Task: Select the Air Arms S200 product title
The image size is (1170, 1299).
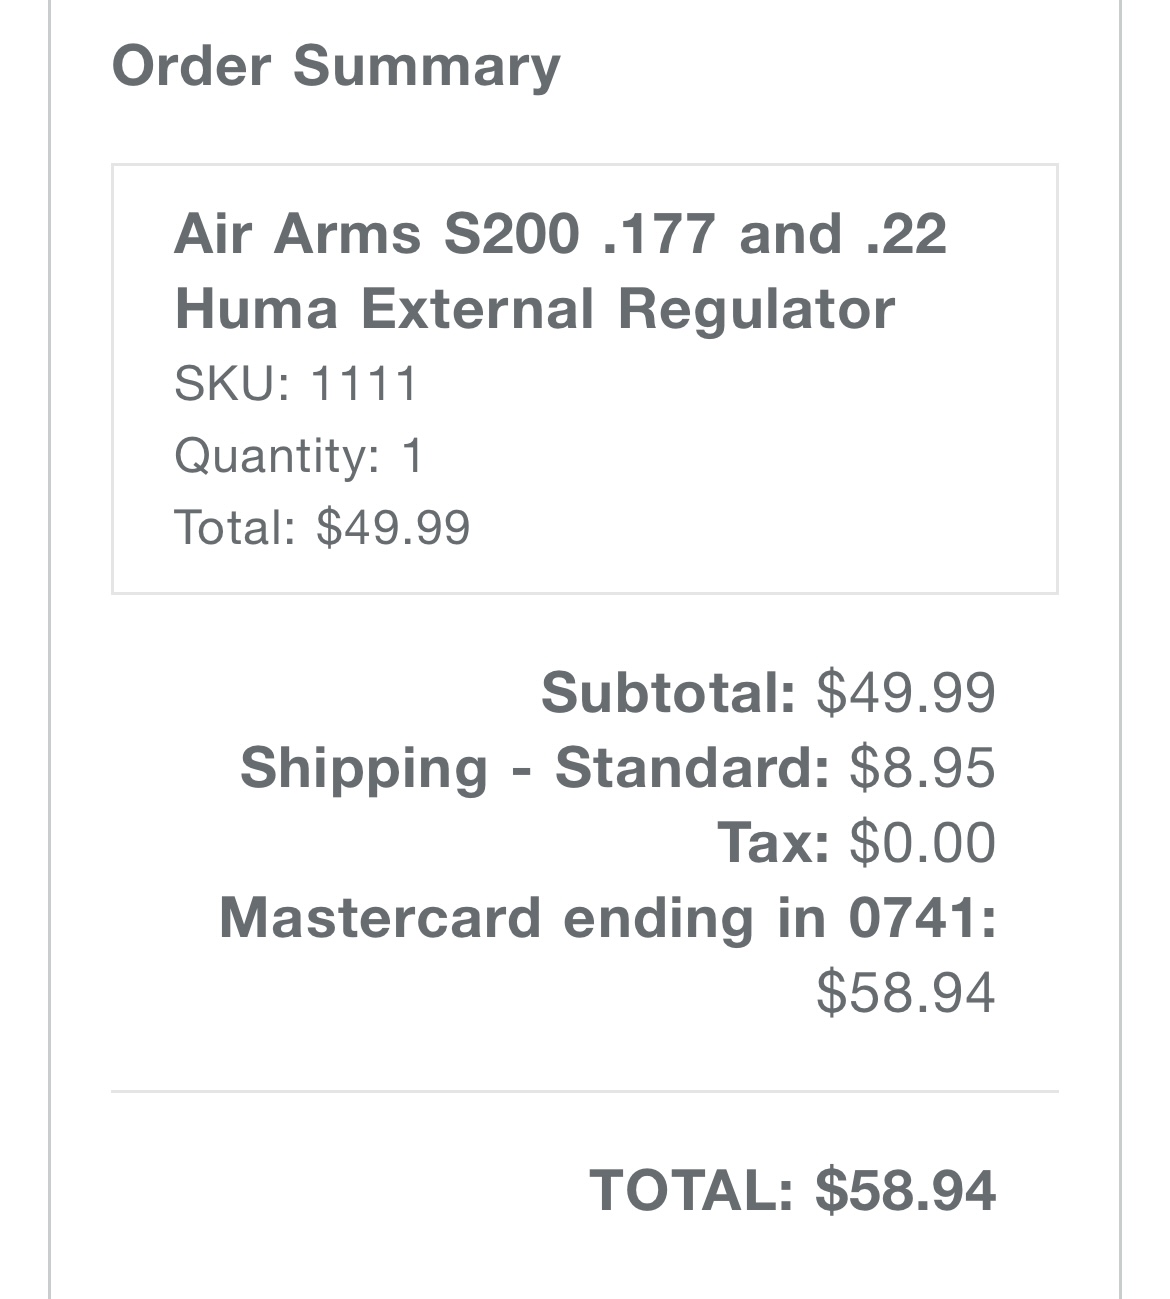Action: pyautogui.click(x=560, y=271)
